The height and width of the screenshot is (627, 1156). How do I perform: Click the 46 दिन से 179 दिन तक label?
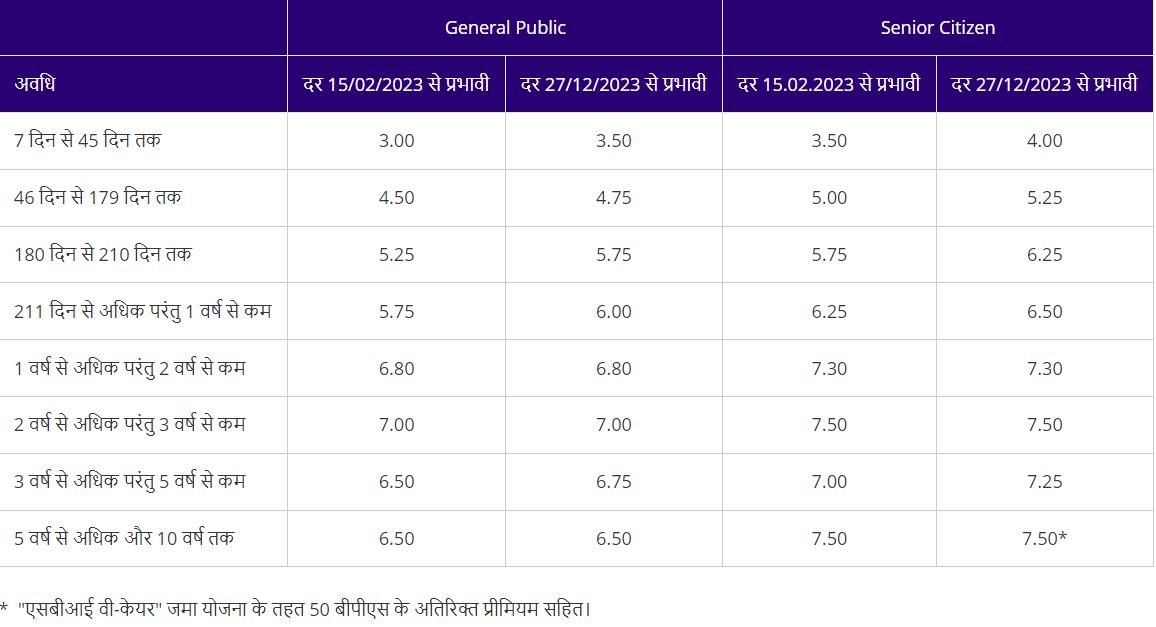point(98,198)
